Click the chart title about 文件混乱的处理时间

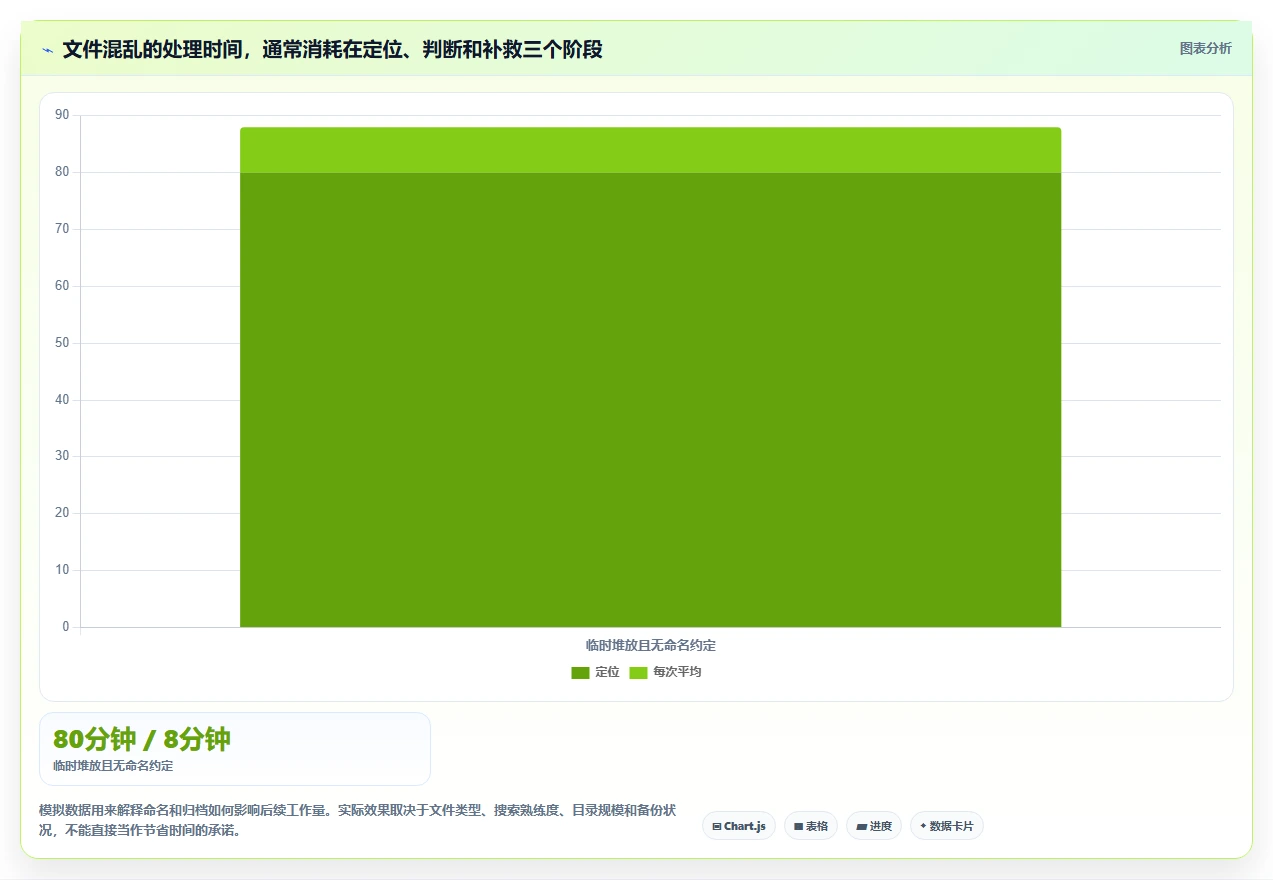[x=332, y=50]
